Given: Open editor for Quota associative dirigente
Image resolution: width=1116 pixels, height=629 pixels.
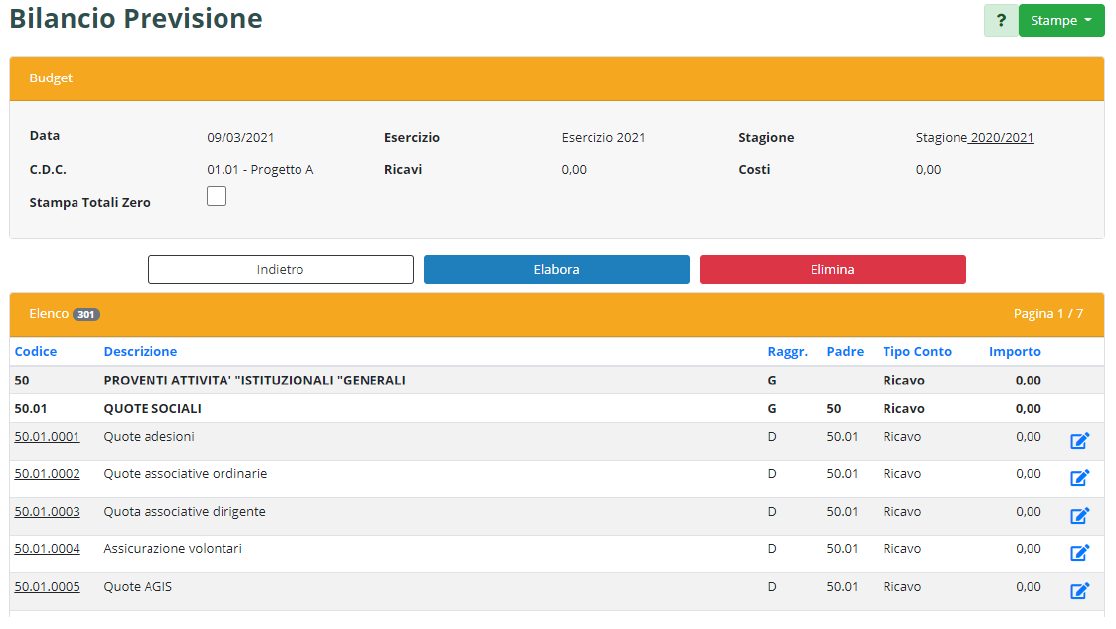Looking at the screenshot, I should coord(1079,516).
